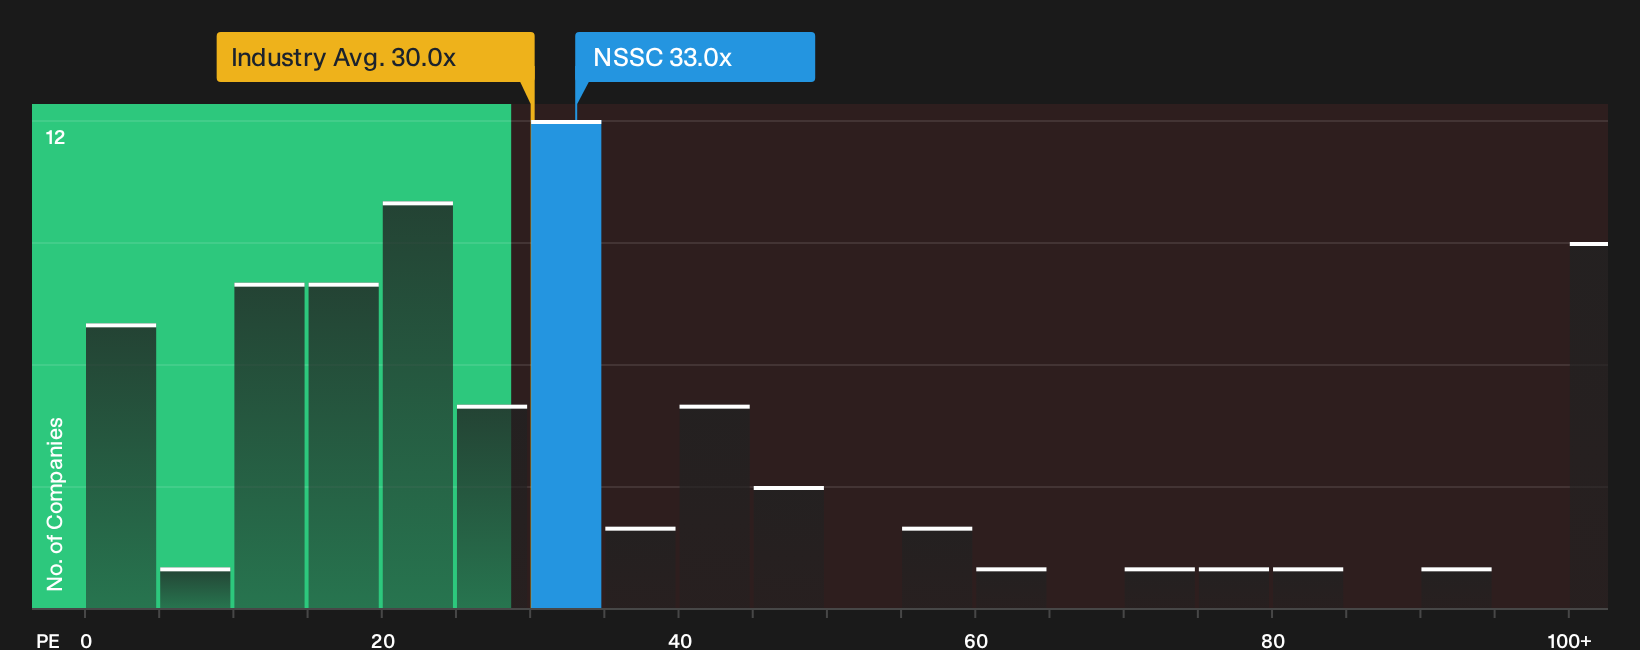Click x-axis tick label 80
The width and height of the screenshot is (1640, 650).
click(x=1273, y=641)
